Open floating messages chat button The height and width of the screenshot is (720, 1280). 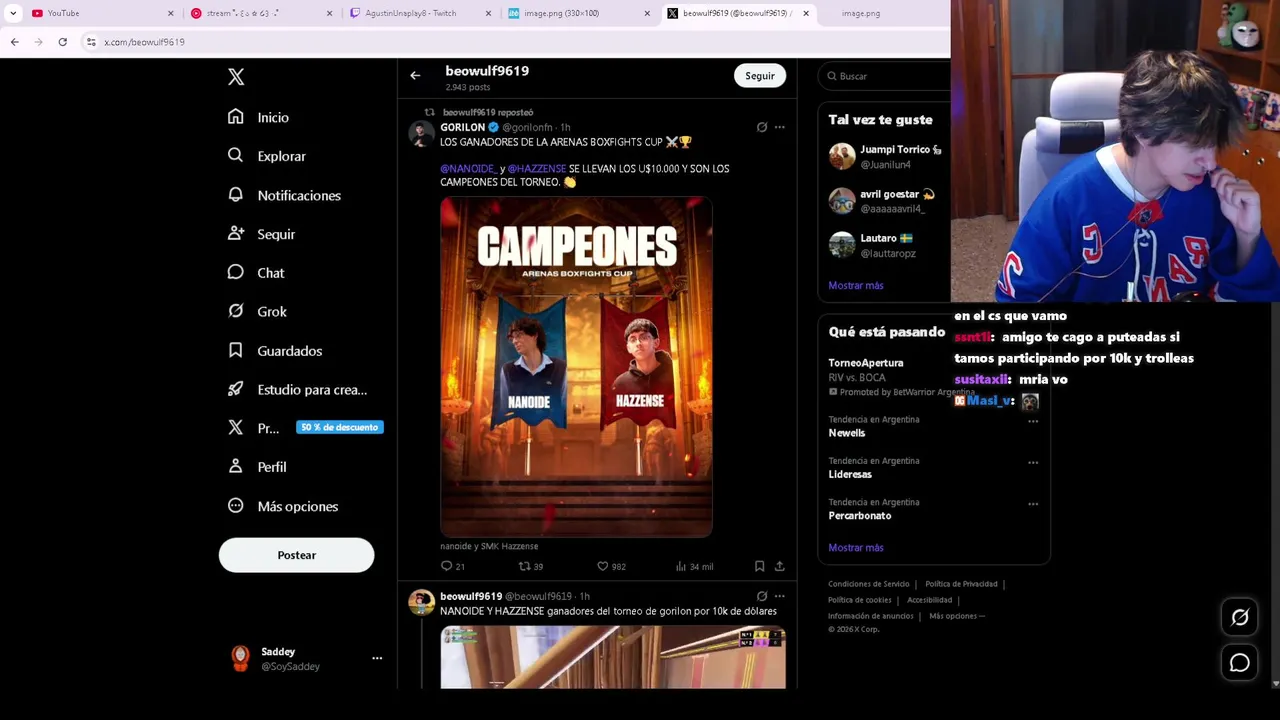pos(1240,663)
